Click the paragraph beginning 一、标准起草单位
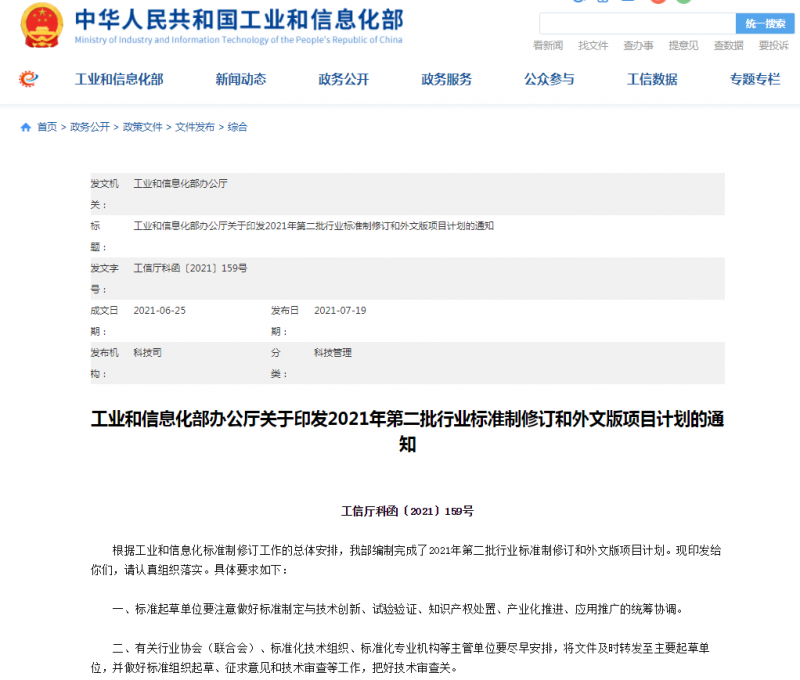 pyautogui.click(x=398, y=609)
